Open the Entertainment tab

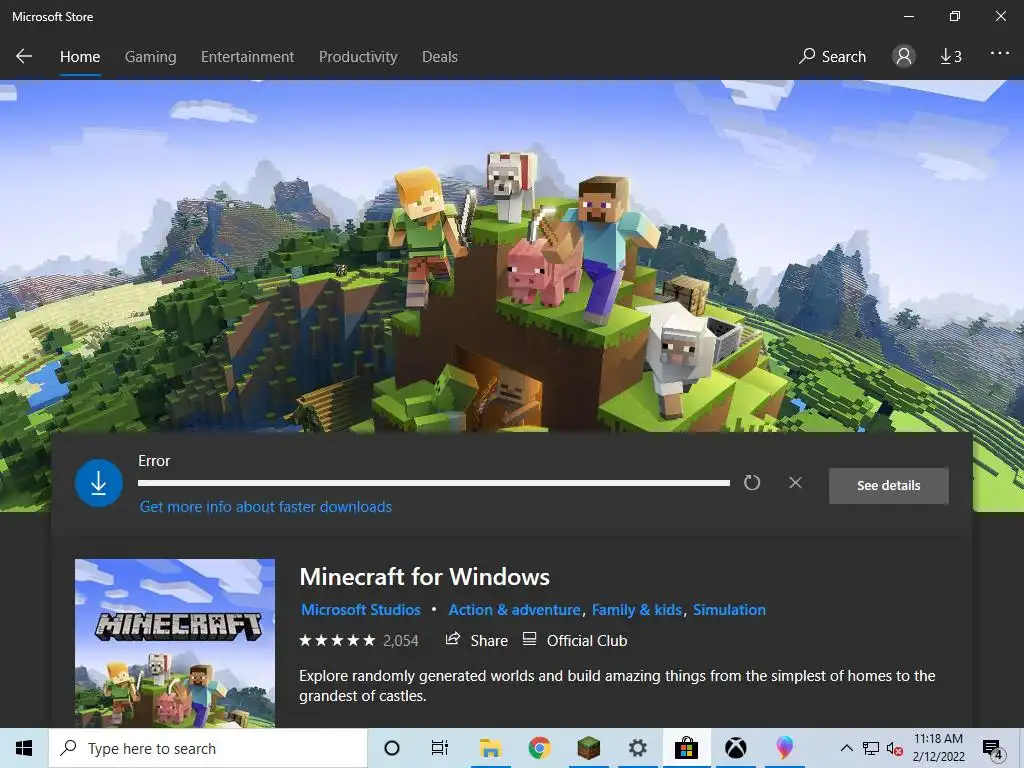click(x=248, y=57)
